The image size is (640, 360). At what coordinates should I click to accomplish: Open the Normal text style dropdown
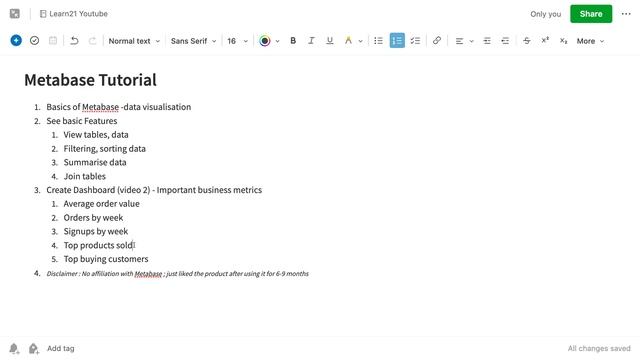pyautogui.click(x=134, y=41)
